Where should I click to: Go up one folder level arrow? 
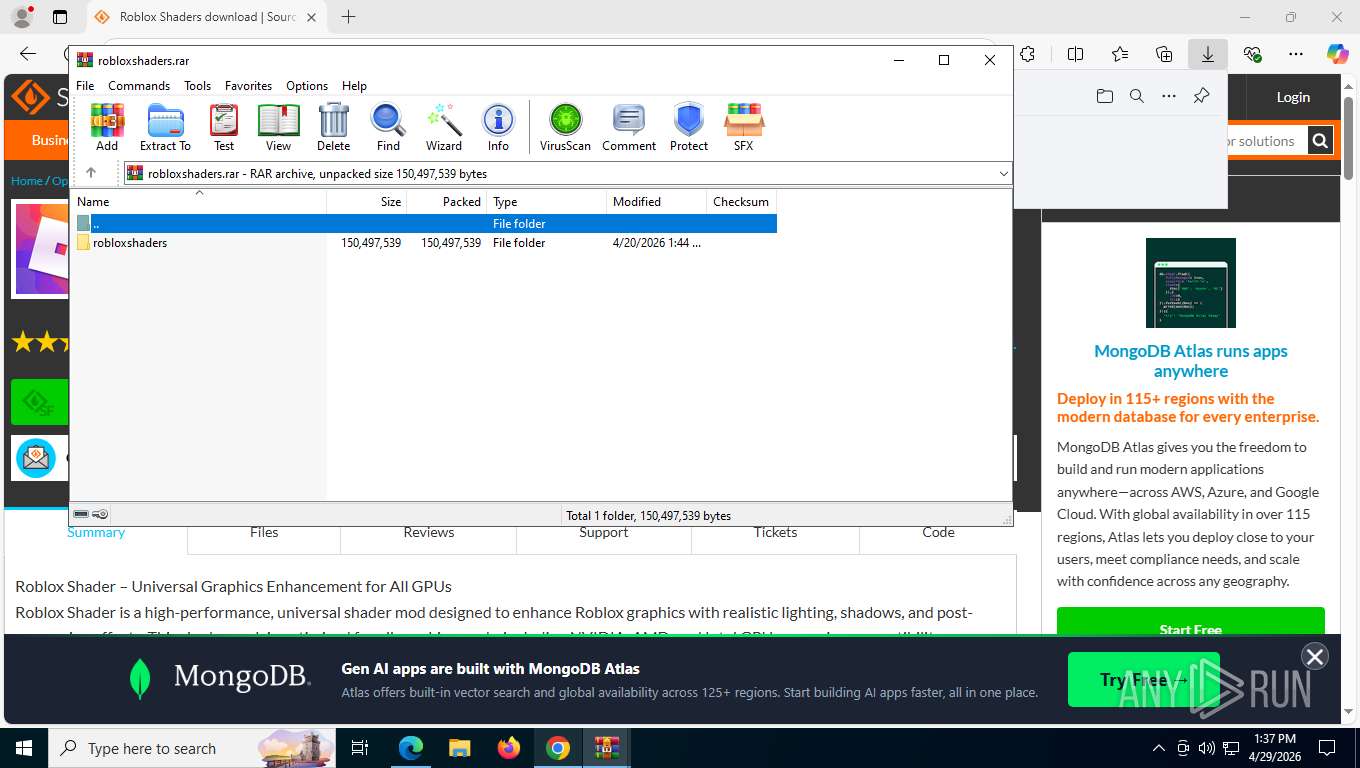point(91,173)
